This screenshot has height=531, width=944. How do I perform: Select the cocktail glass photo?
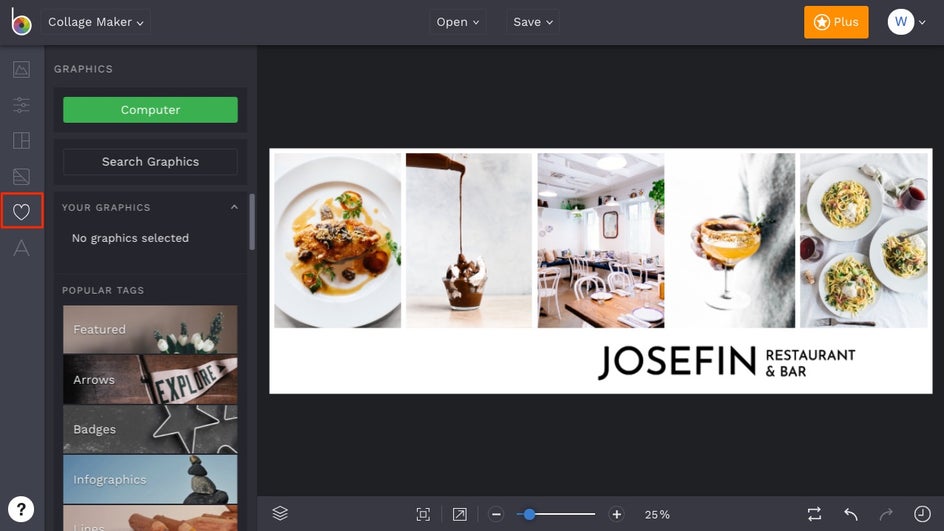click(732, 240)
